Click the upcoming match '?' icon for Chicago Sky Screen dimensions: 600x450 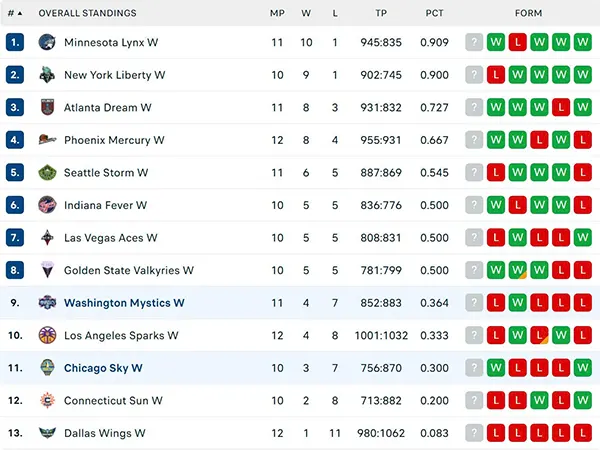pyautogui.click(x=474, y=368)
